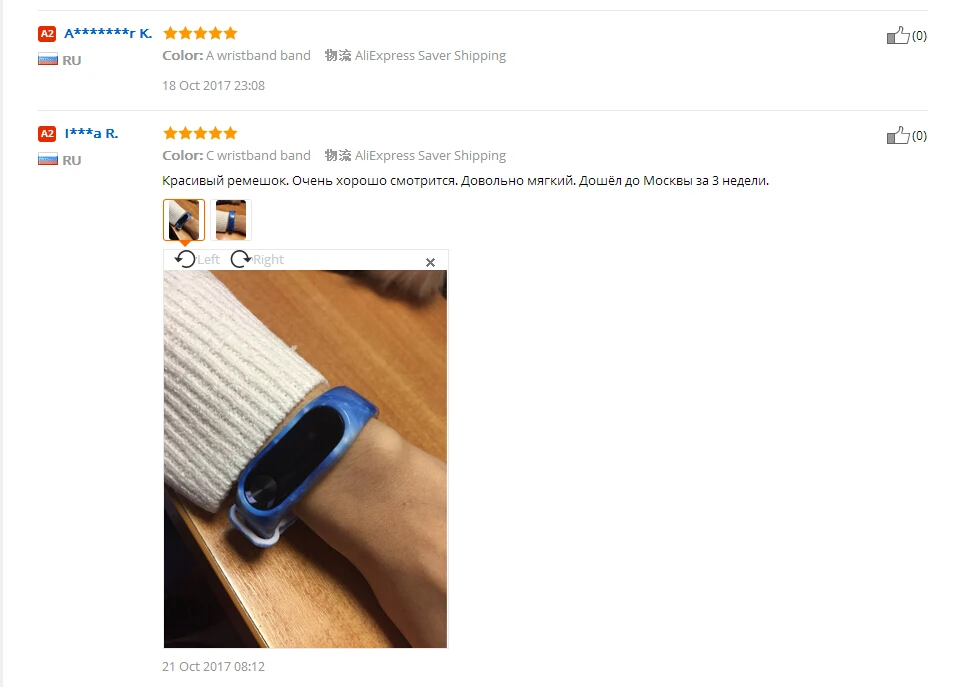Click the A2 badge next to A********r K.
This screenshot has width=957, height=687.
tap(47, 34)
